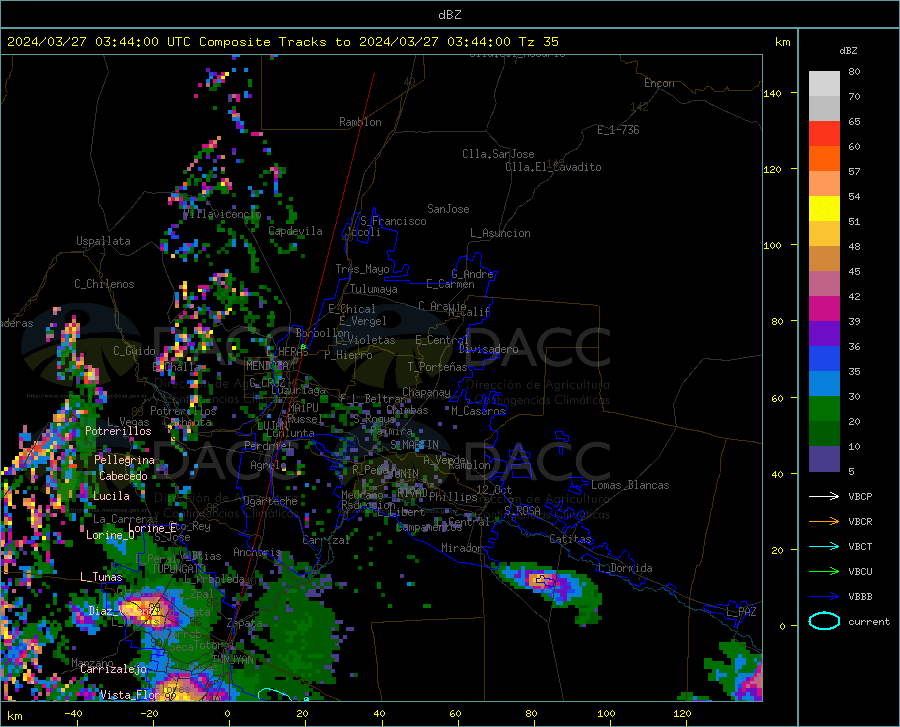The width and height of the screenshot is (900, 727).
Task: Select the red 65 dBZ color swatch
Action: point(824,134)
